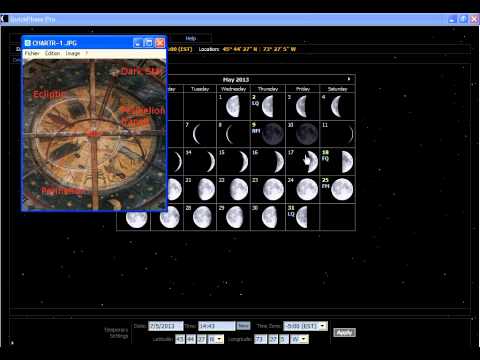Viewport: 480px width, 360px height.
Task: Close the CHARTR-1.JPG window
Action: pyautogui.click(x=160, y=43)
